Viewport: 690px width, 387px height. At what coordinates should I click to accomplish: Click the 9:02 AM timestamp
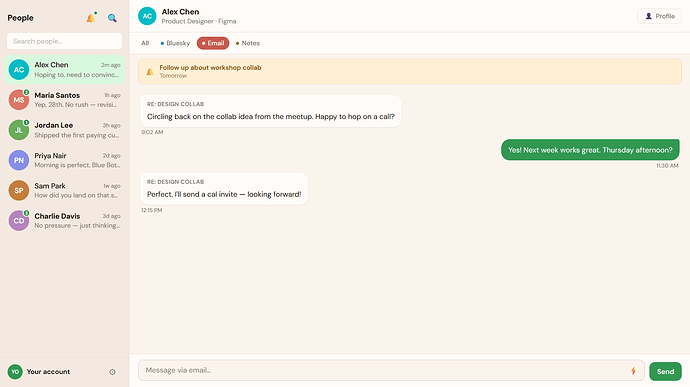tap(152, 132)
